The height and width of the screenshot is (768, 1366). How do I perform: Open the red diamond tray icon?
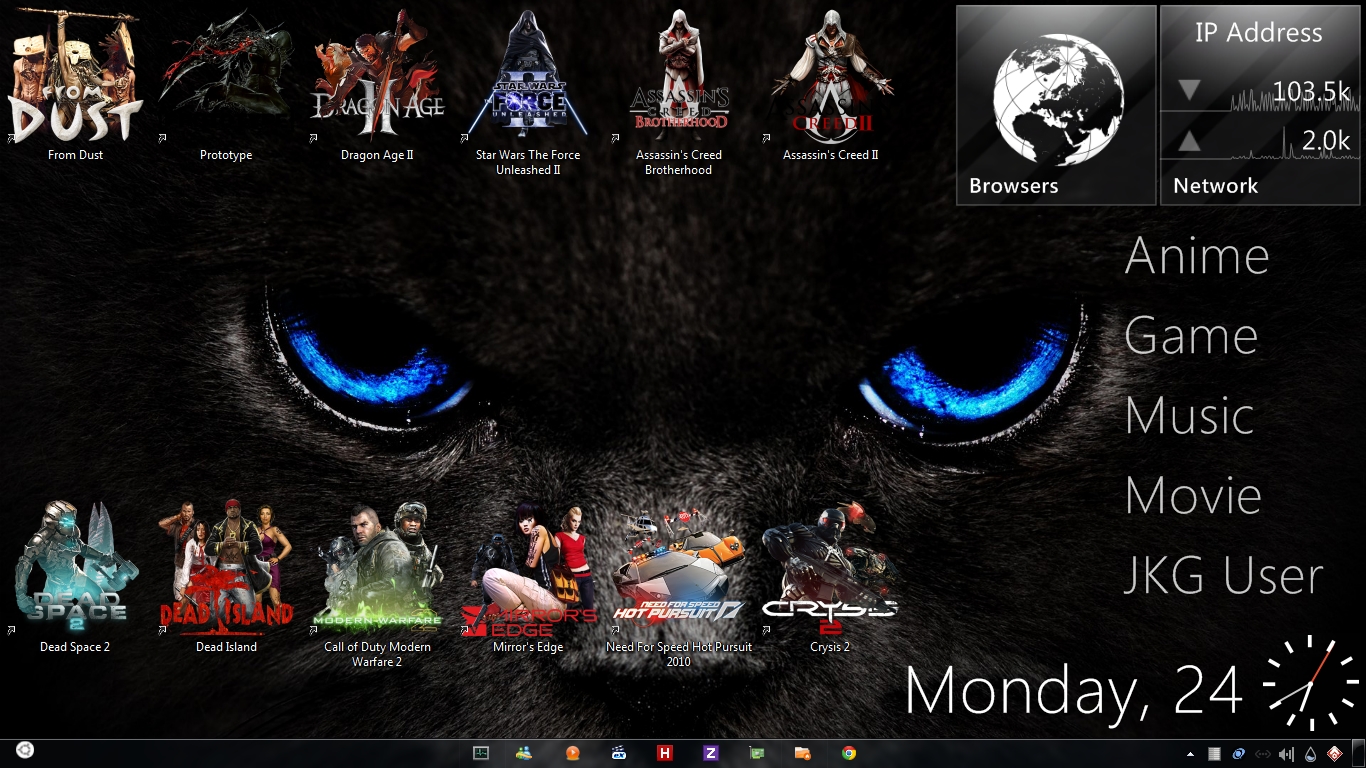point(1334,754)
